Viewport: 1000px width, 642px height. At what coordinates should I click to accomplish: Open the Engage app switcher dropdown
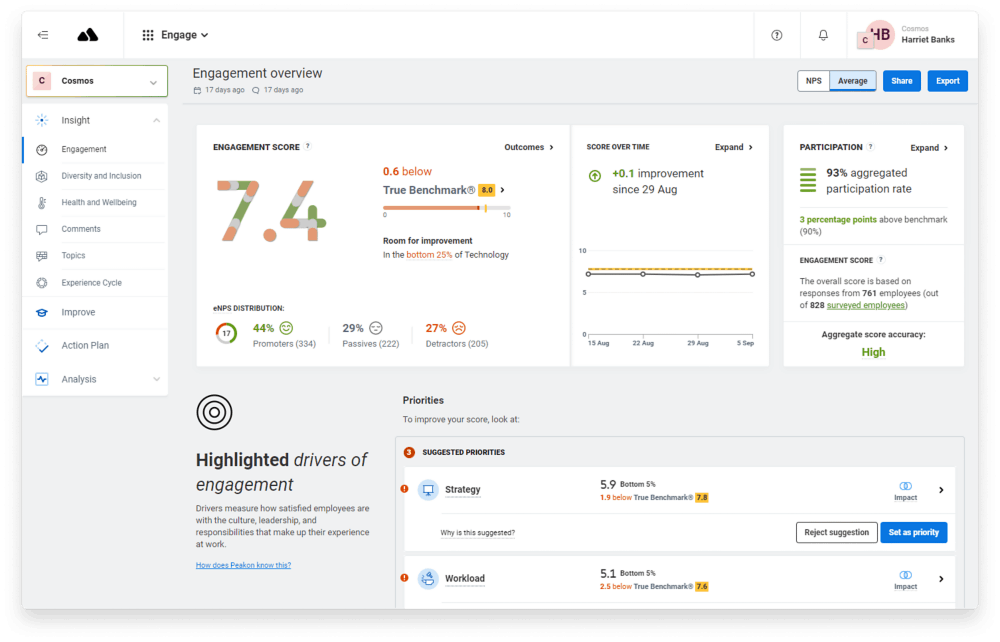point(176,34)
